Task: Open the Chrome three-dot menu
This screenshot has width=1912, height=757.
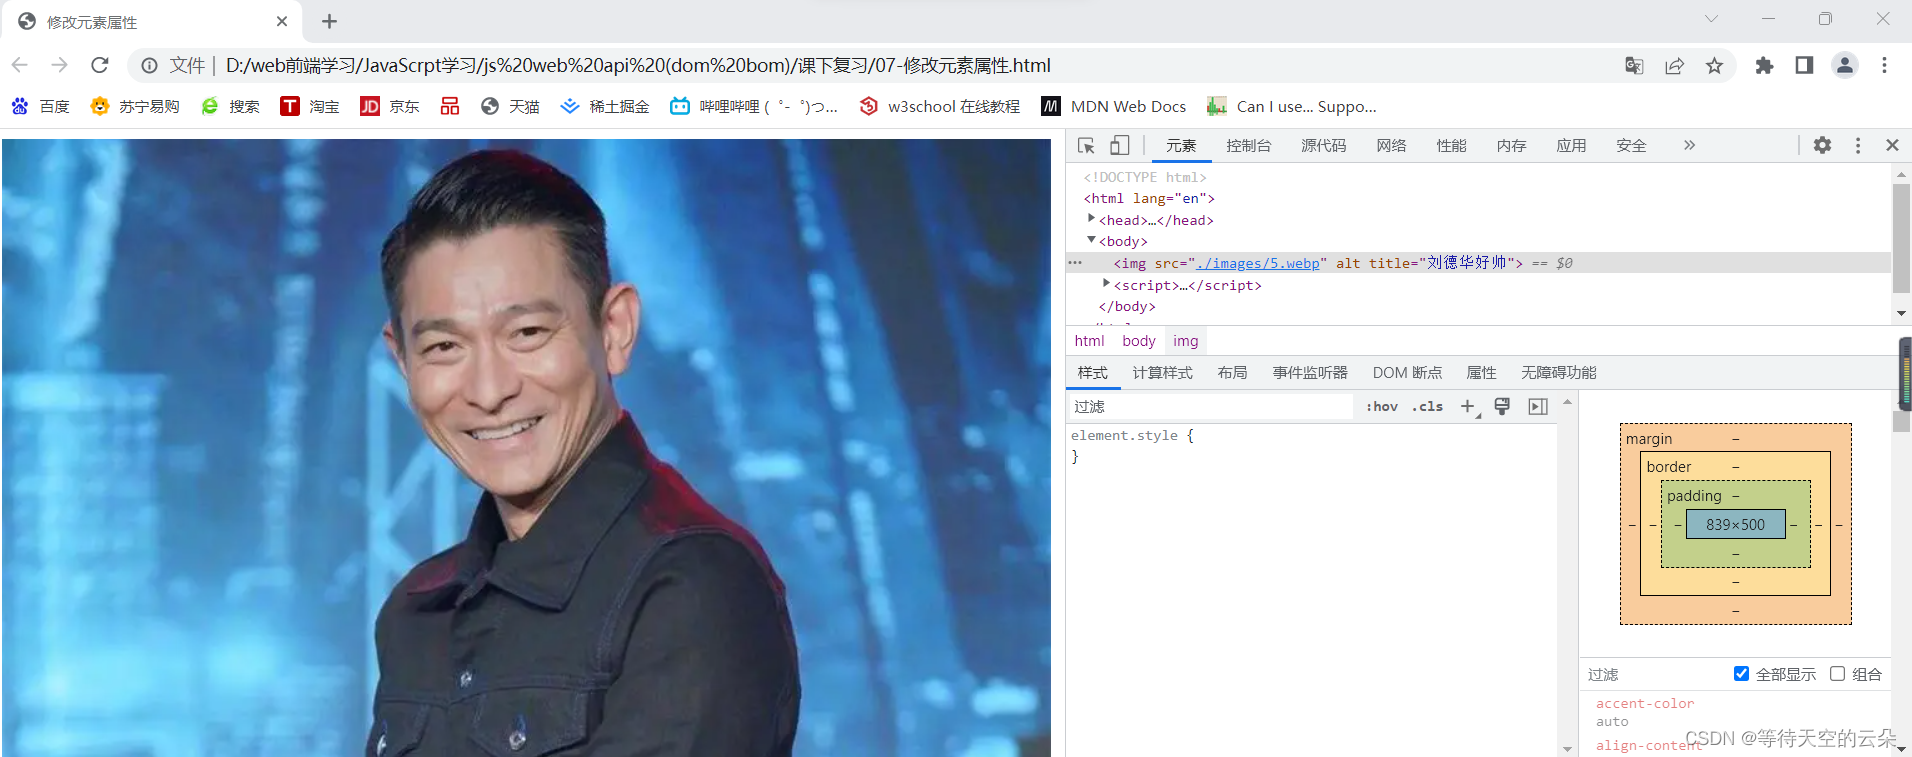Action: 1884,65
